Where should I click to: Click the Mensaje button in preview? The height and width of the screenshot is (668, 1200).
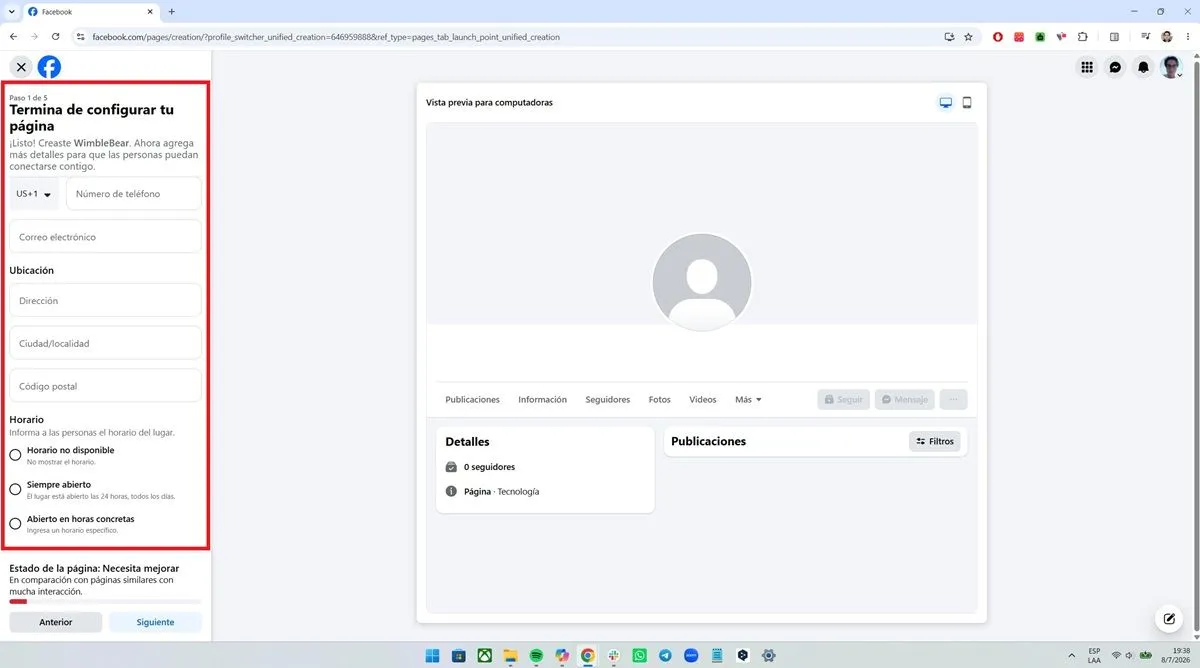(904, 399)
